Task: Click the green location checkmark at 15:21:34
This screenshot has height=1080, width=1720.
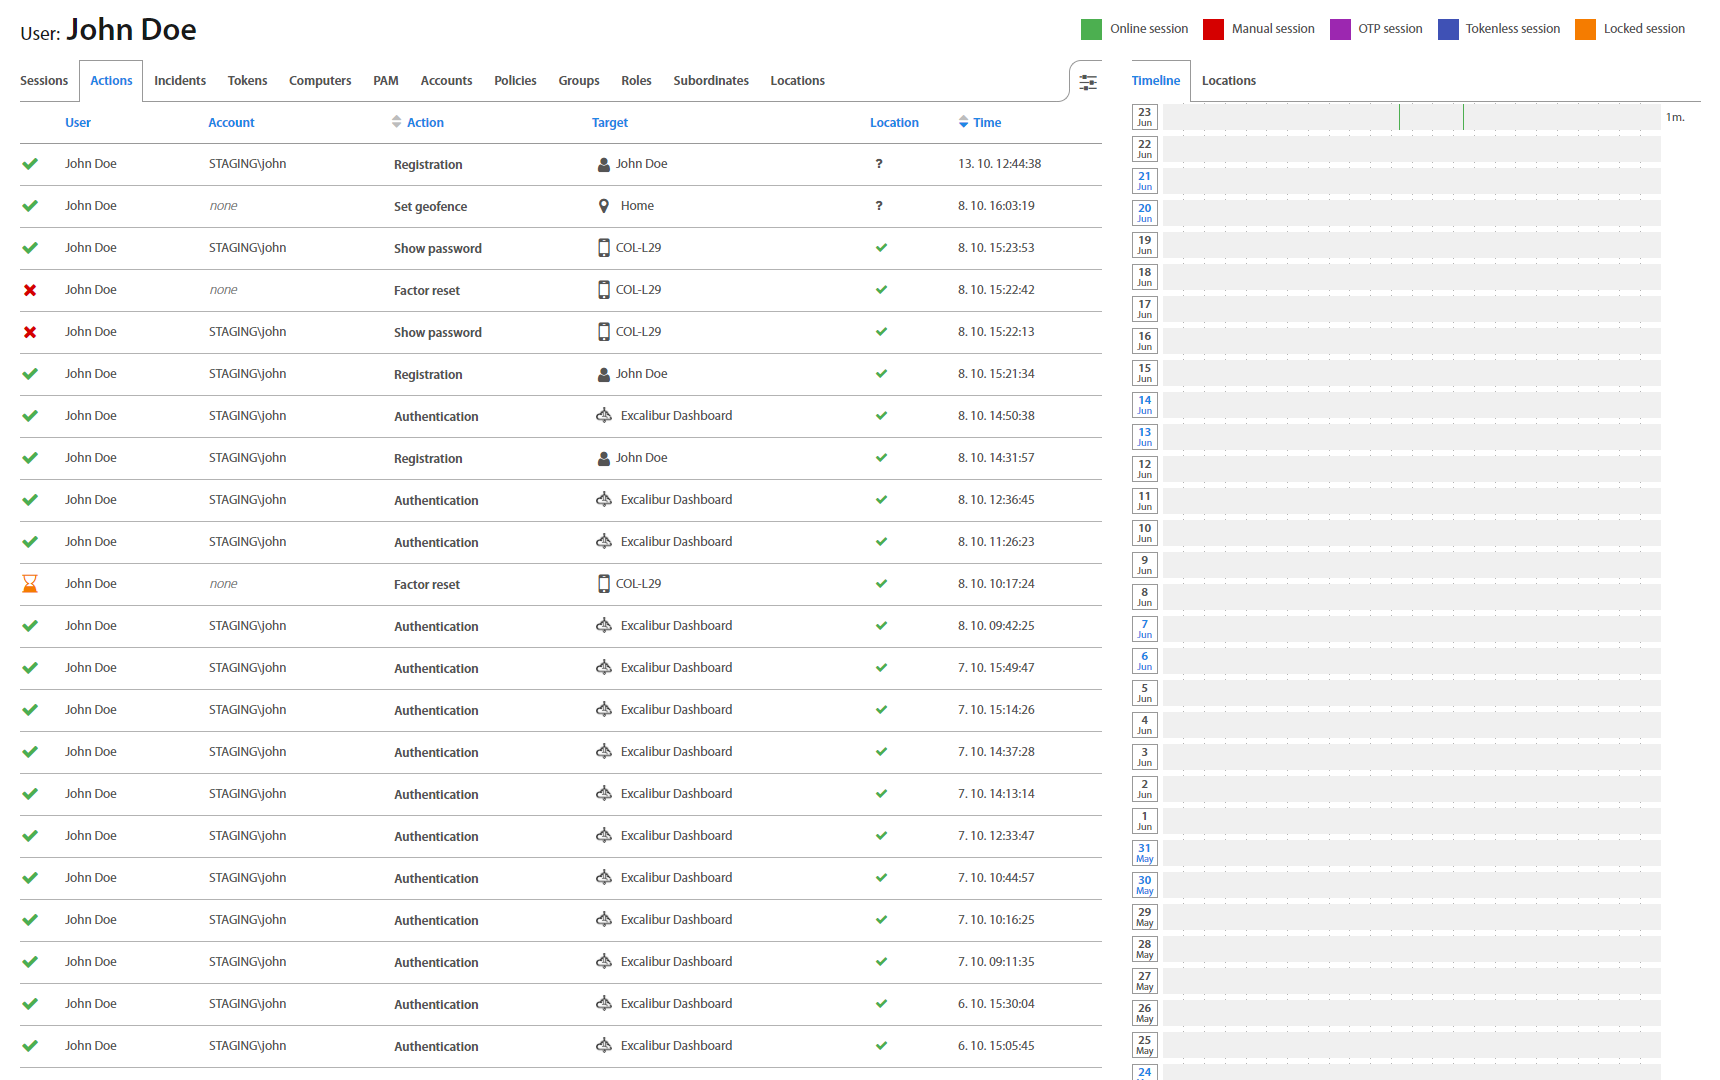Action: point(881,374)
